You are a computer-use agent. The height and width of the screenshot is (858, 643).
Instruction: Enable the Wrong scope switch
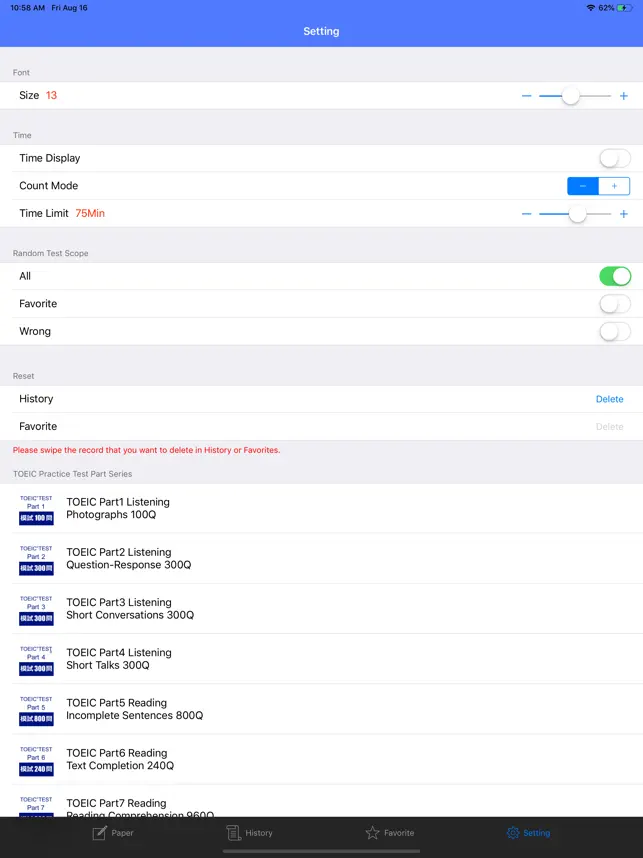(x=615, y=332)
